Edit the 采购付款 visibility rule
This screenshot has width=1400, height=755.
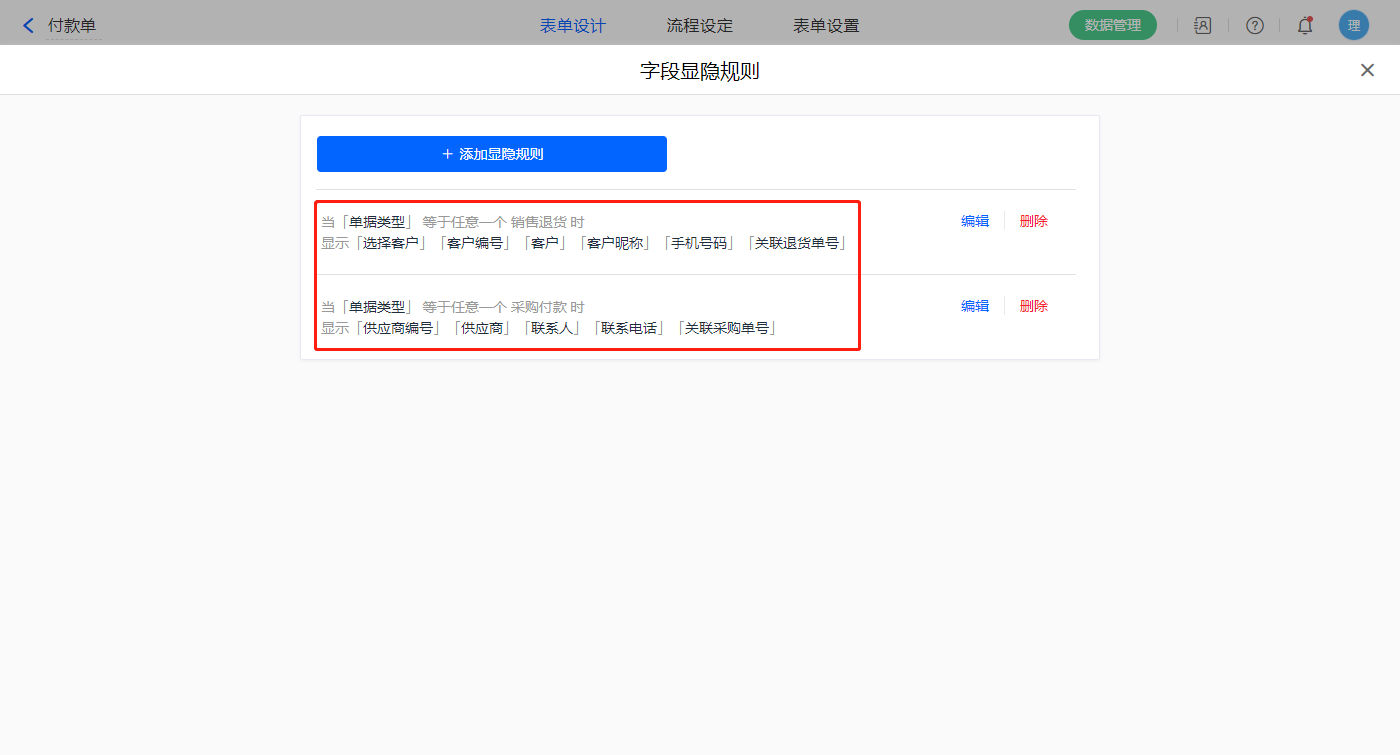click(x=974, y=306)
